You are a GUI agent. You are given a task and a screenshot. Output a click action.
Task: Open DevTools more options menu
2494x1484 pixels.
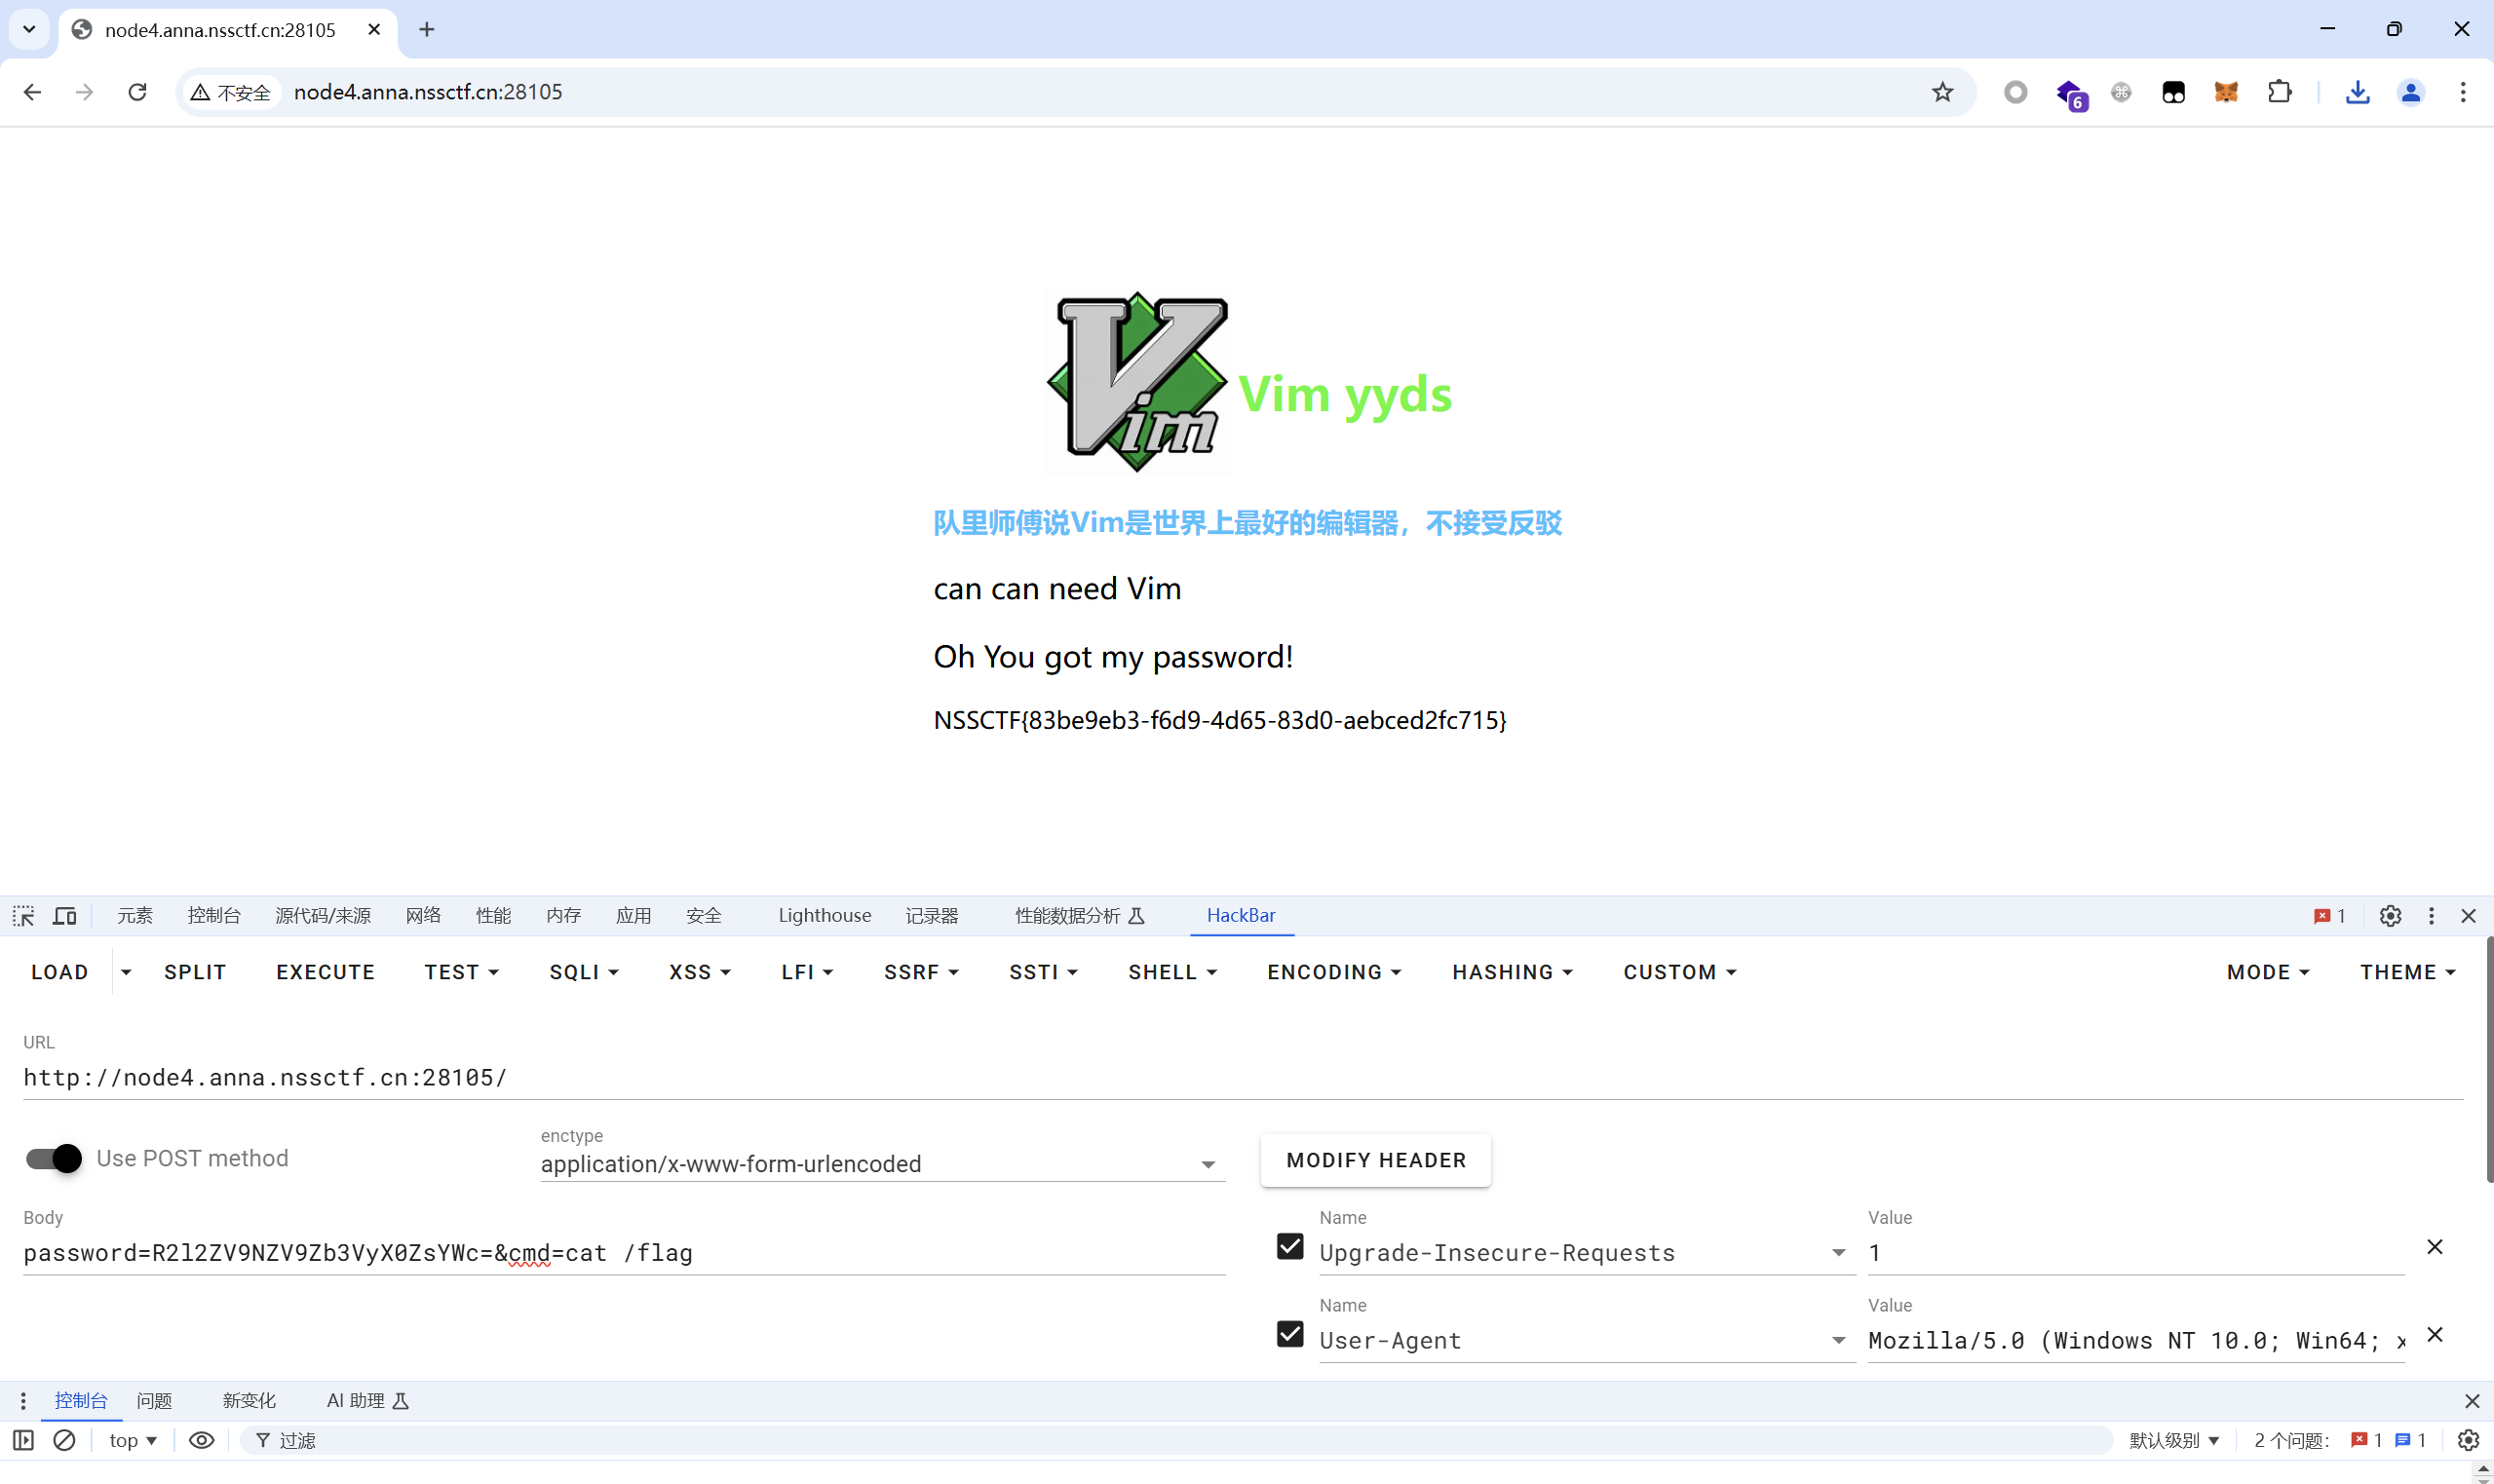click(2431, 915)
